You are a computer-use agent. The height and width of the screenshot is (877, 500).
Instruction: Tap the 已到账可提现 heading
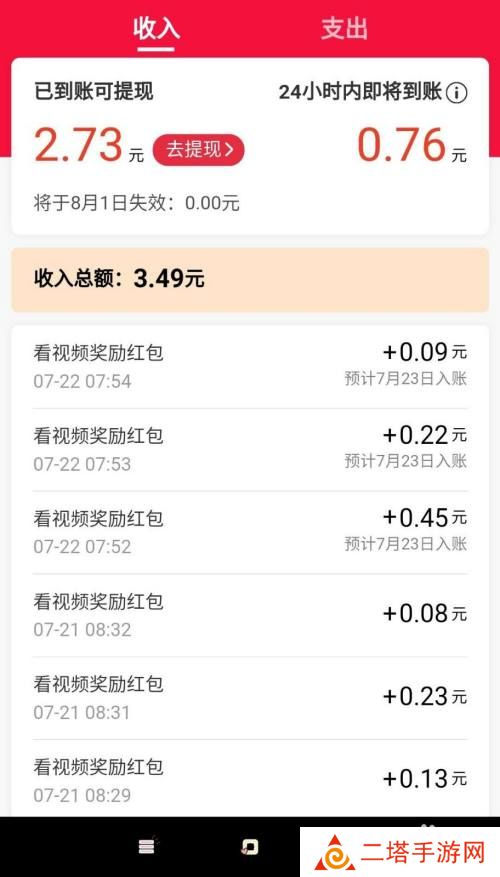tap(93, 92)
